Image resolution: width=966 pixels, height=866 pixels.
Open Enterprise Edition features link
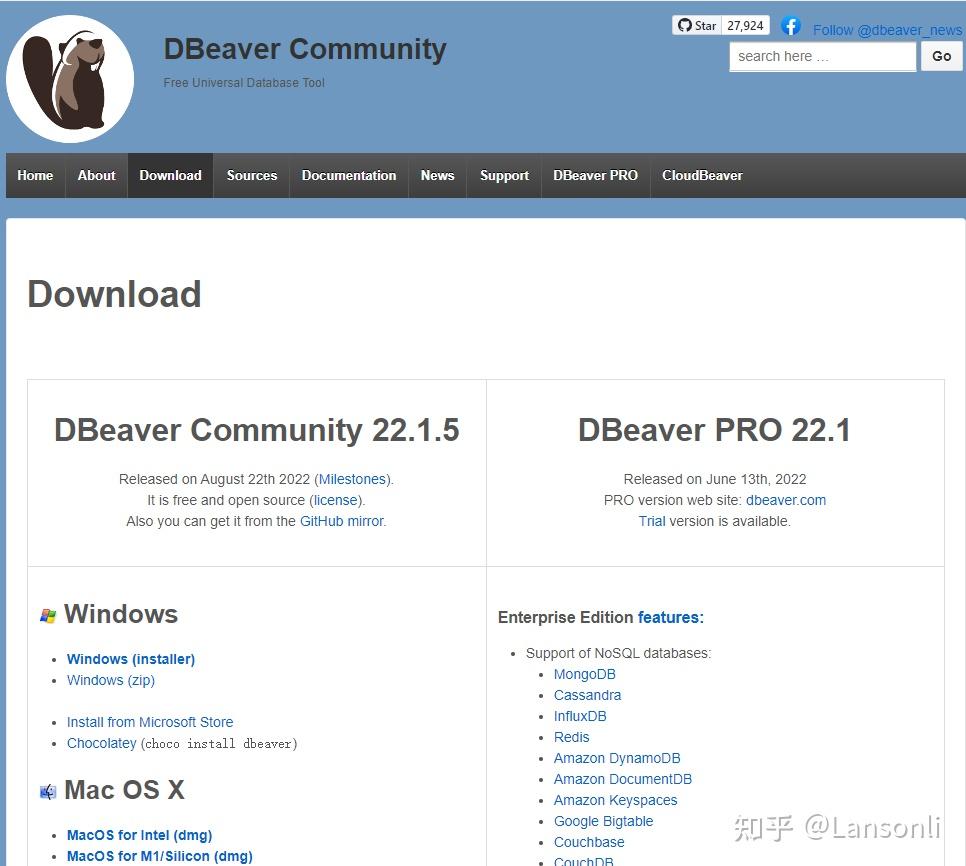pos(671,617)
